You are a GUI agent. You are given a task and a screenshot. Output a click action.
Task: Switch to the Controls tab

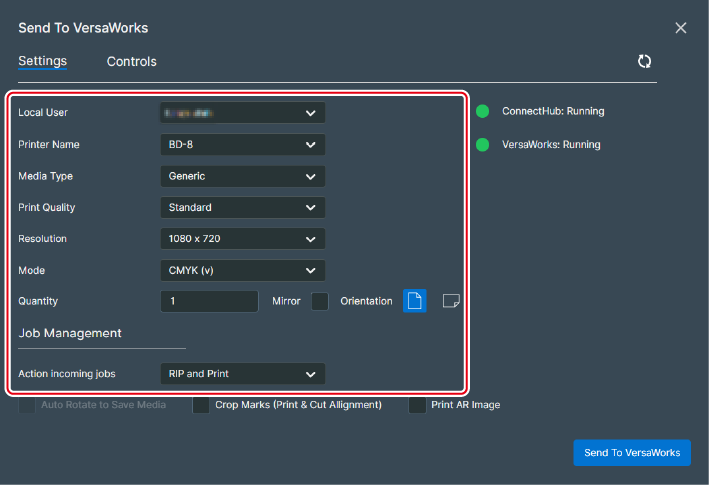[x=132, y=62]
